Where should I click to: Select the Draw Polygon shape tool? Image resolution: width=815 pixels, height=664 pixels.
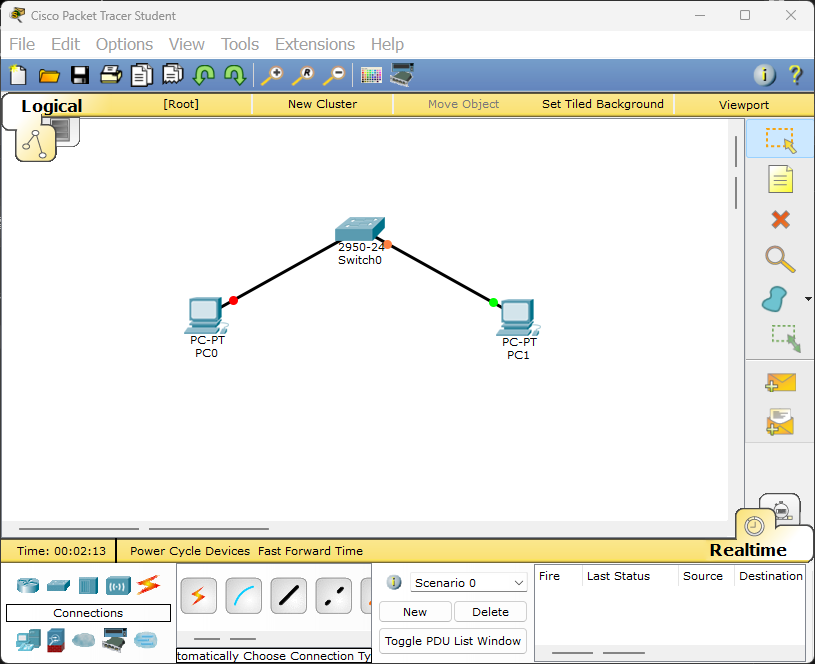[774, 299]
